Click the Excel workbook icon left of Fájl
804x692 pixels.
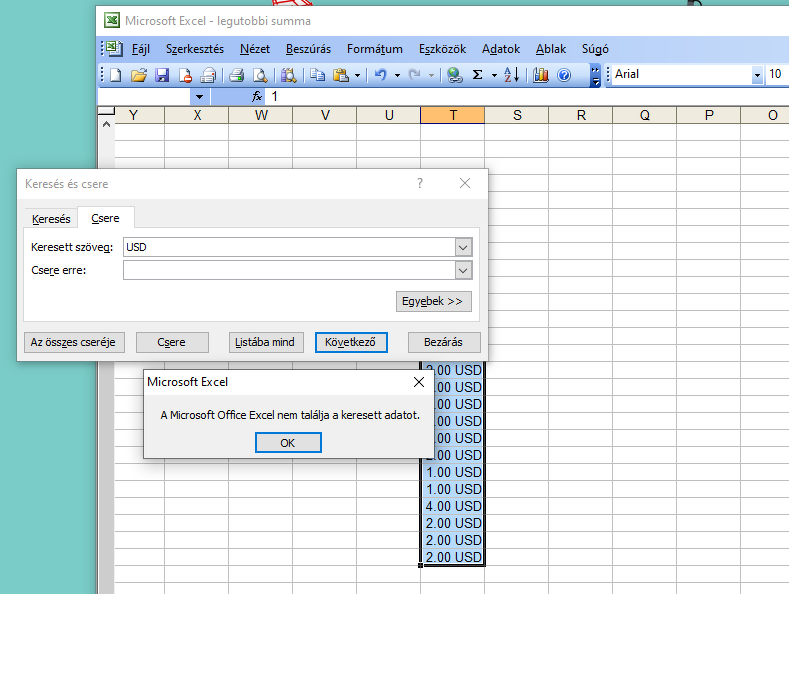(x=114, y=49)
